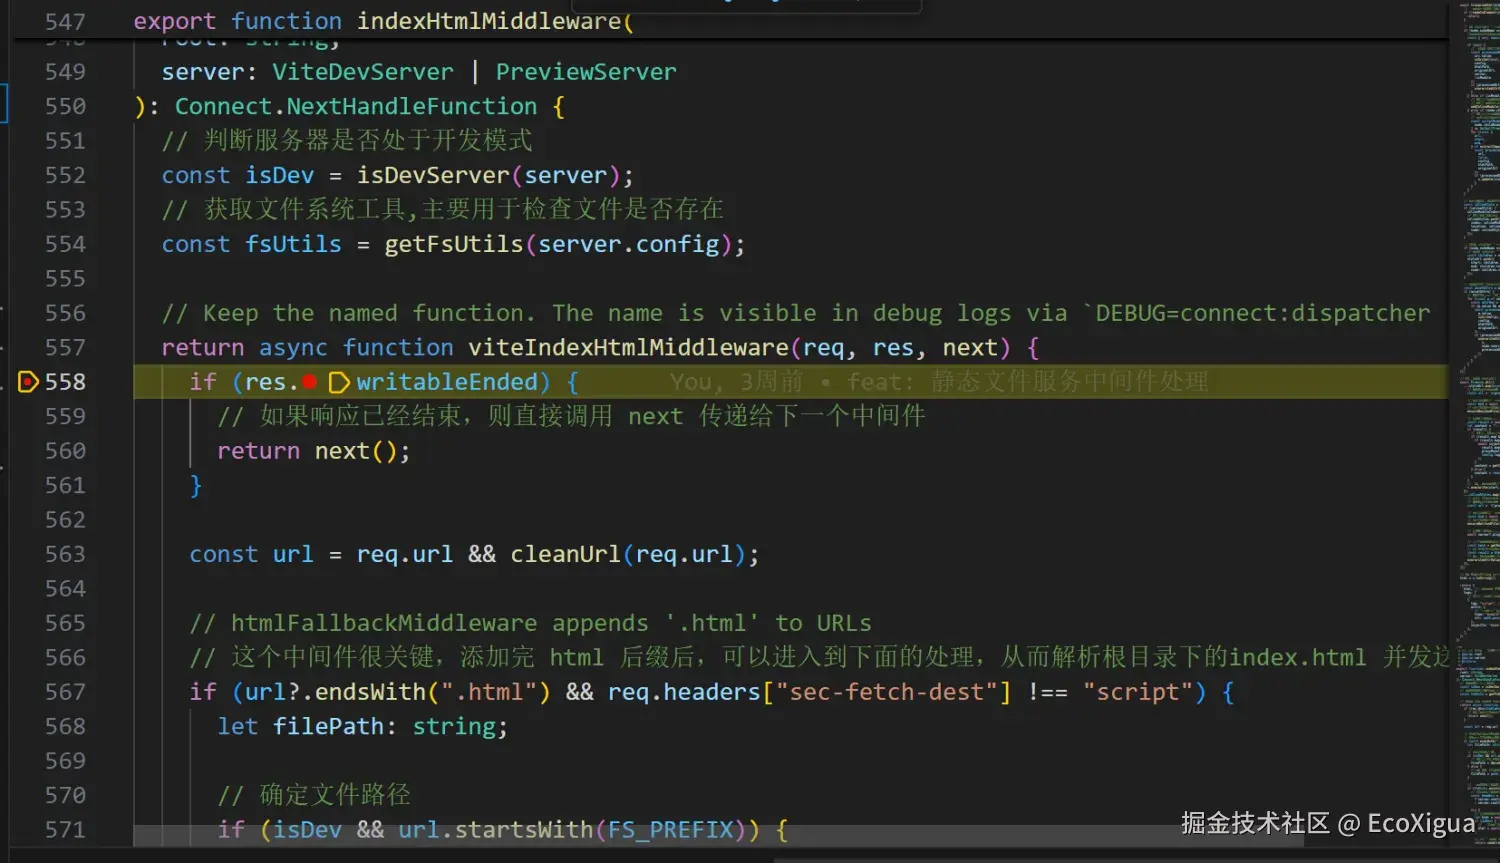Click the 'return next();' statement on line 560
This screenshot has width=1500, height=863.
click(314, 451)
